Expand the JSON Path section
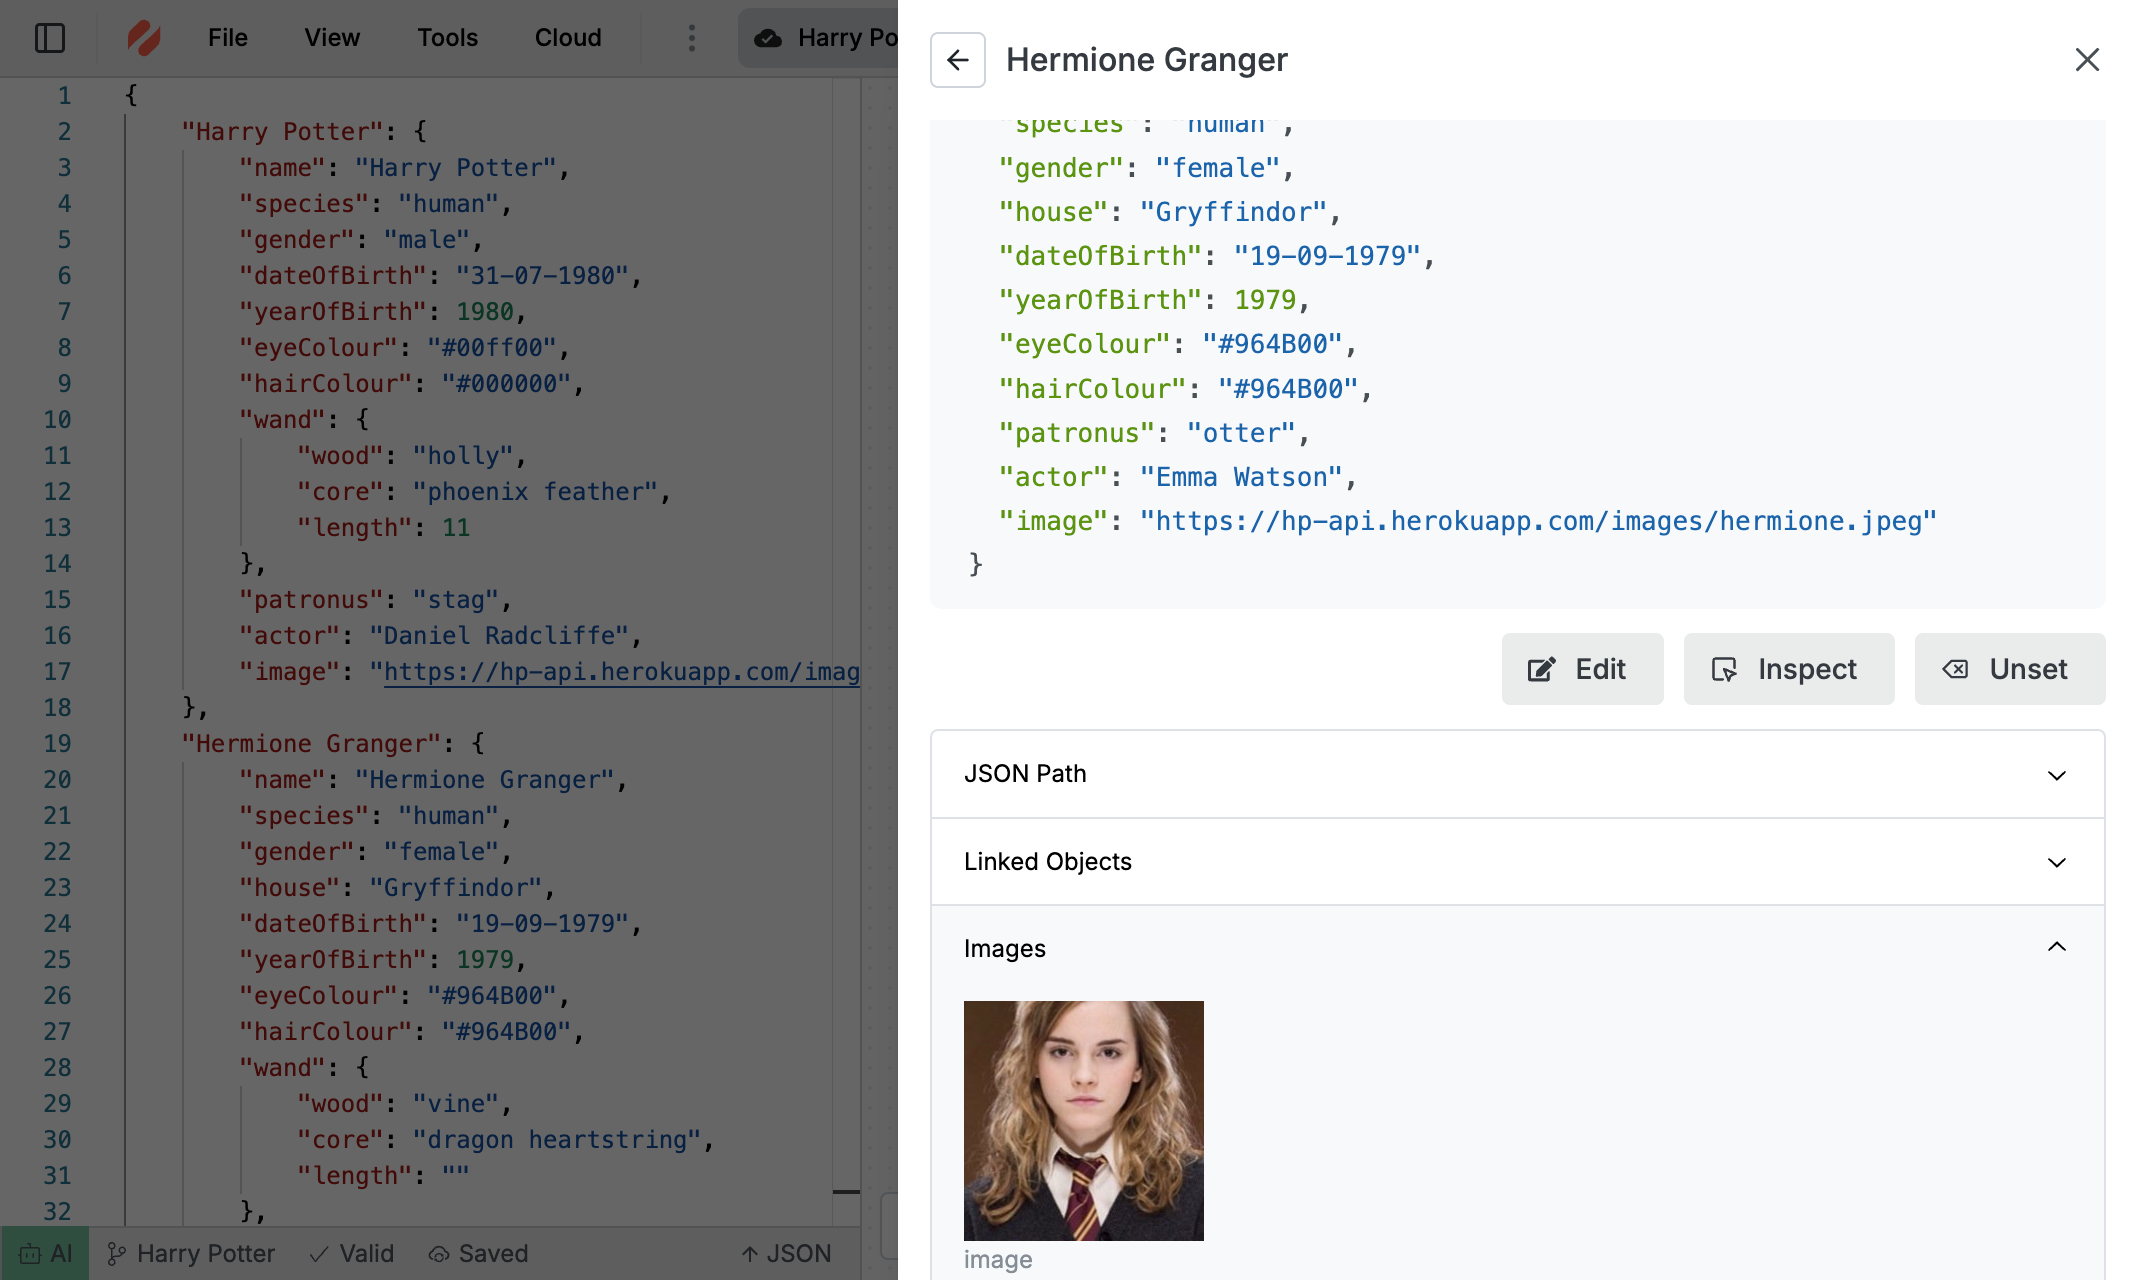This screenshot has height=1280, width=2138. (x=1517, y=774)
